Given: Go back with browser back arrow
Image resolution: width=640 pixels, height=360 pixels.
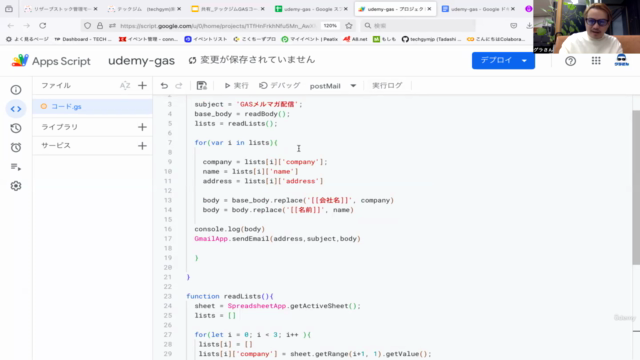Looking at the screenshot, I should [11, 26].
